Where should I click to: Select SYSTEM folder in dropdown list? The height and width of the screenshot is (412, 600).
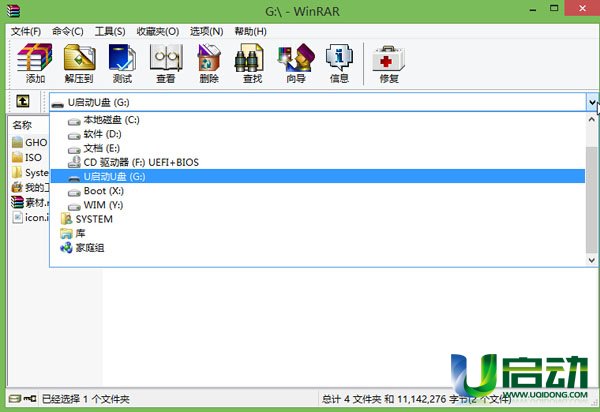click(x=318, y=219)
